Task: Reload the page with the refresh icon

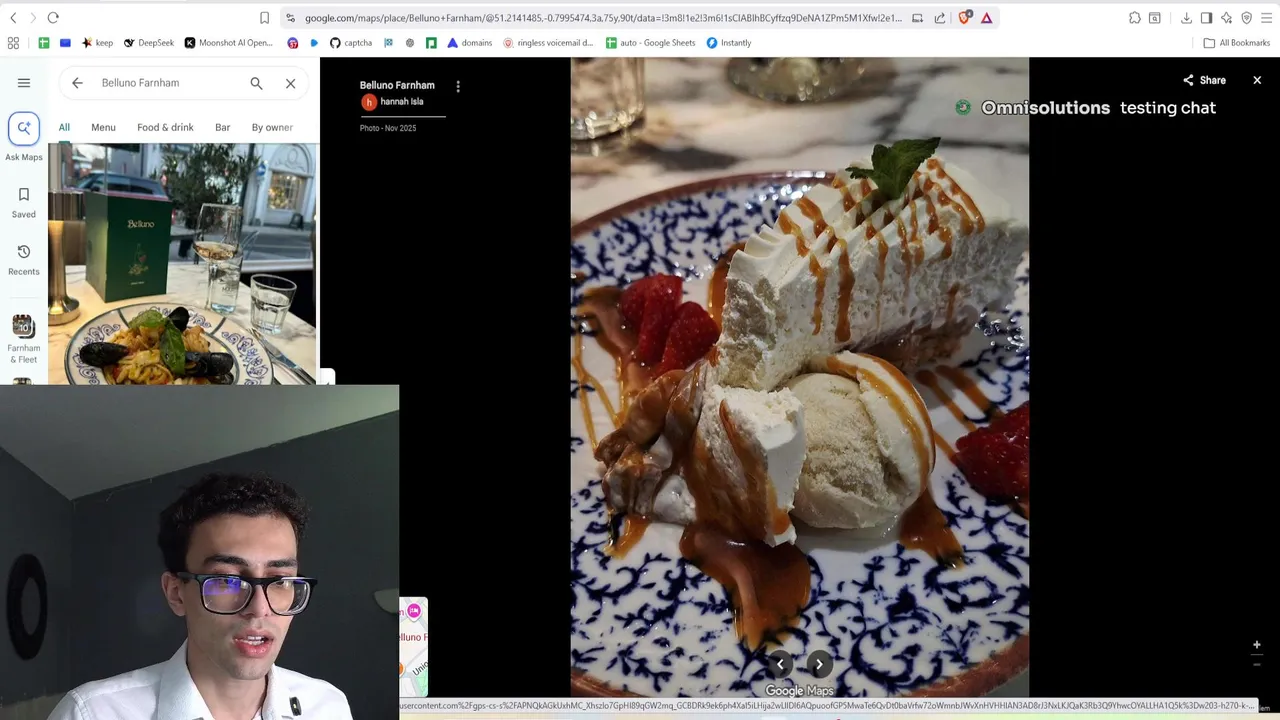Action: (53, 18)
